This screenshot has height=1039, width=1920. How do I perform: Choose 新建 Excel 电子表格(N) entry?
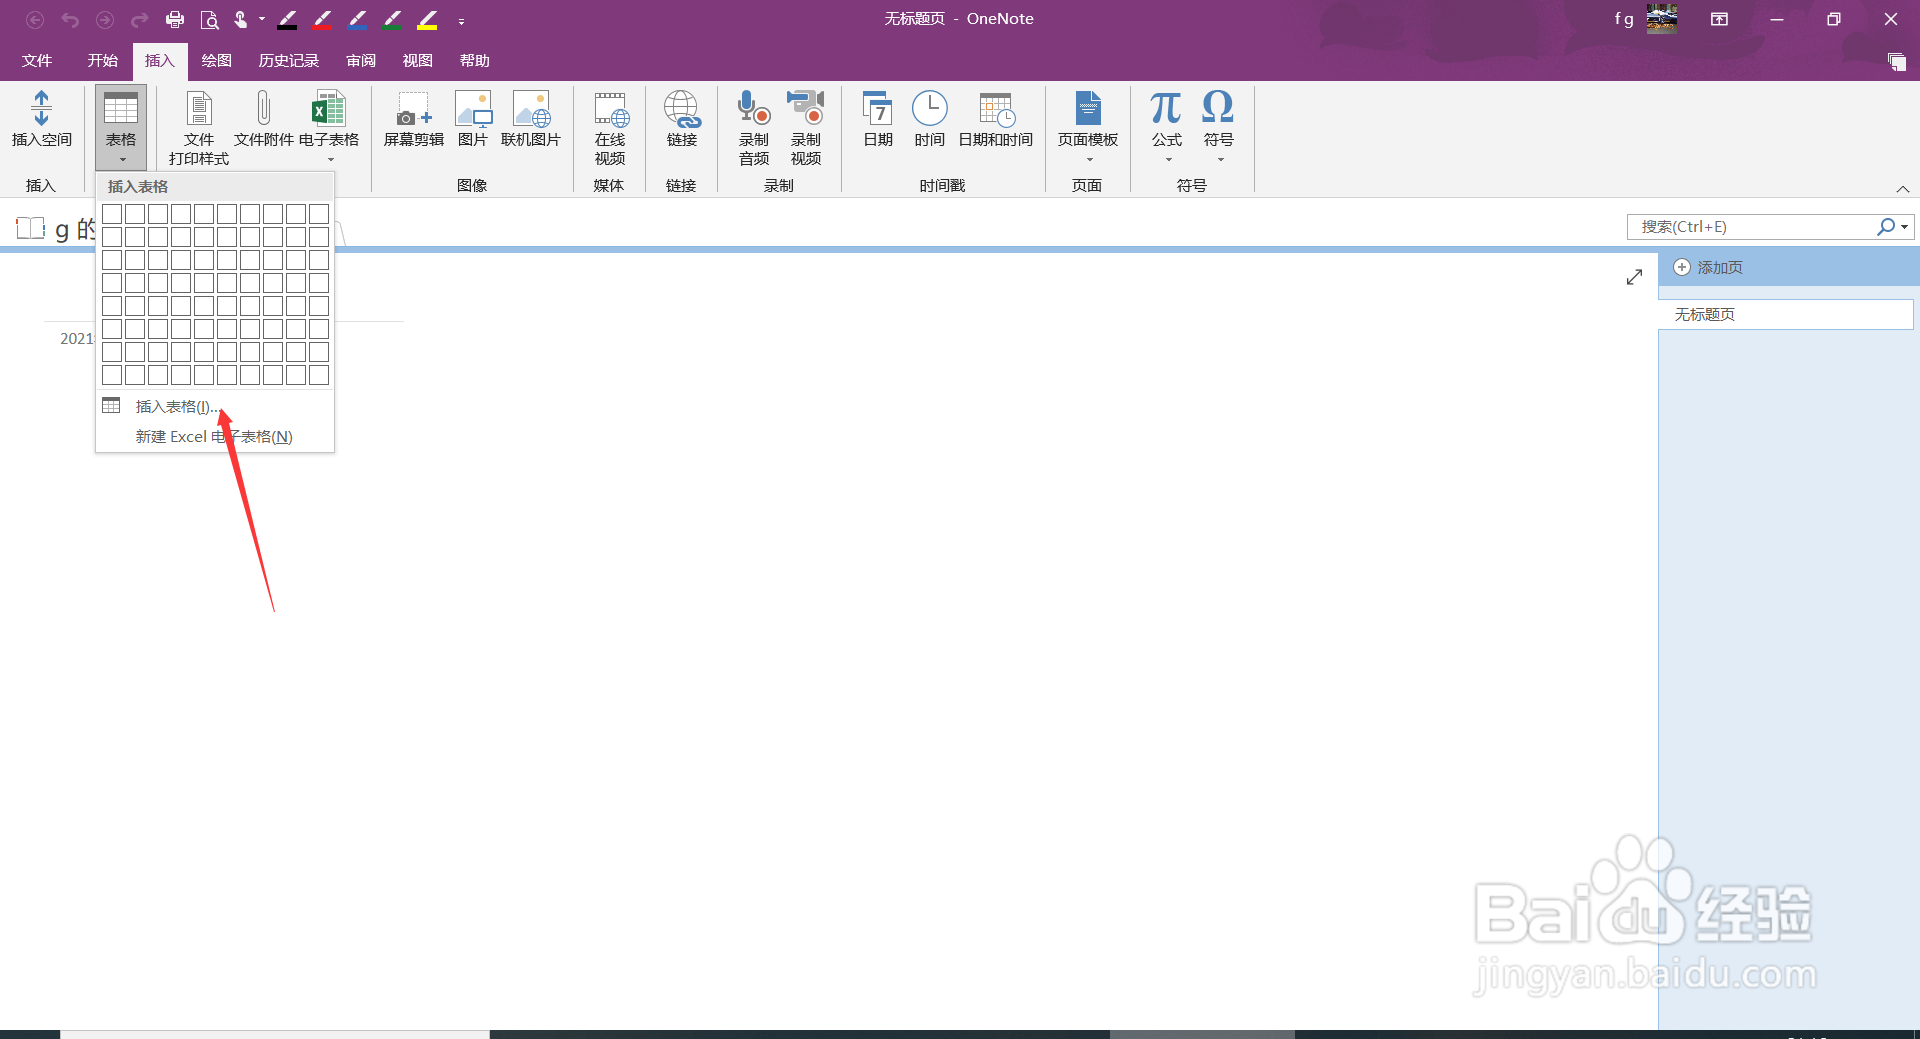point(215,437)
